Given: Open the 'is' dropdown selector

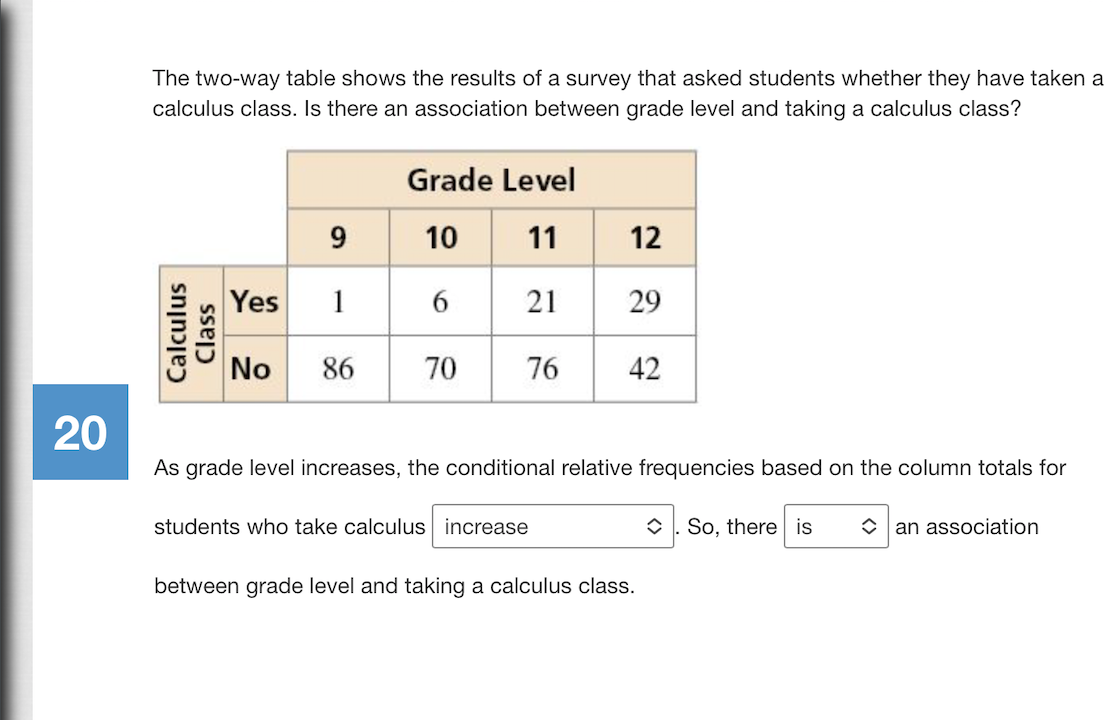Looking at the screenshot, I should click(x=836, y=526).
